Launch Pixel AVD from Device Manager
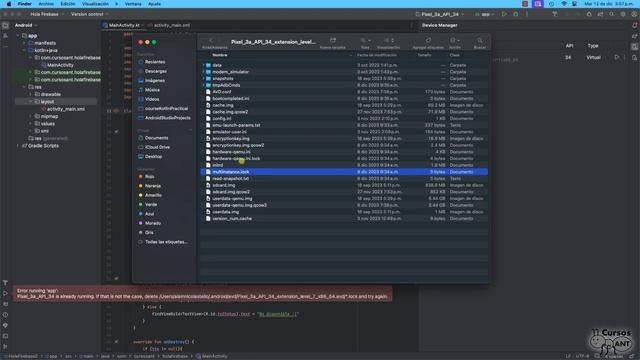 click(x=616, y=58)
